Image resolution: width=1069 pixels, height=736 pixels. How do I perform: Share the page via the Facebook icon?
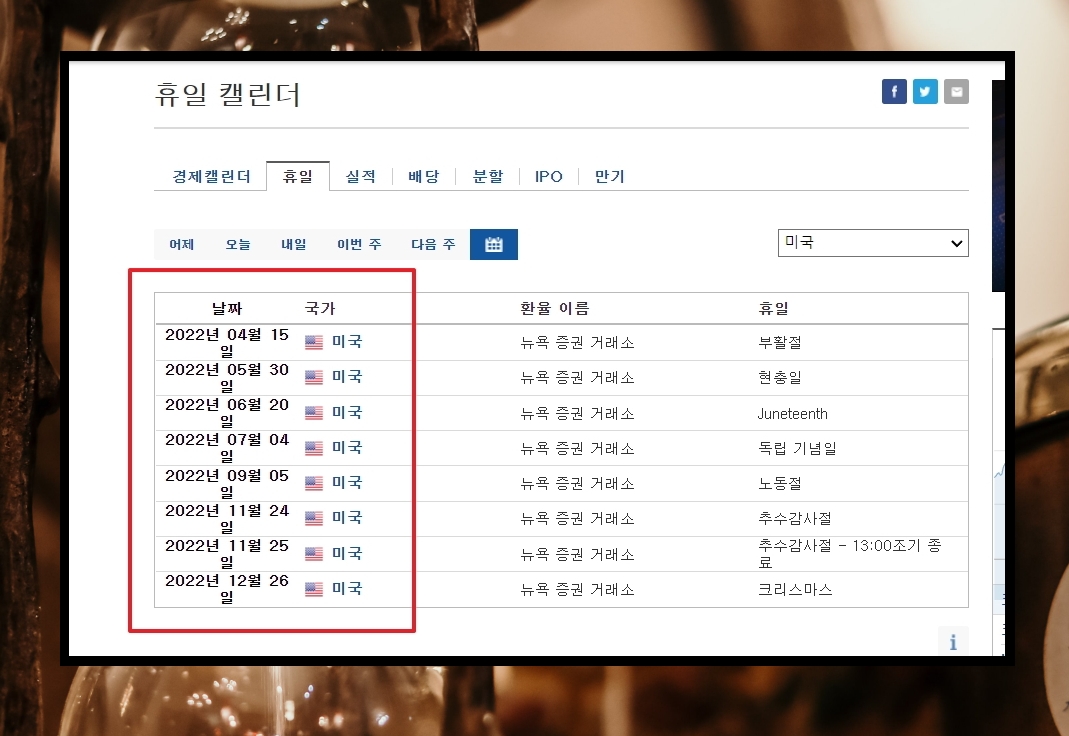coord(894,91)
